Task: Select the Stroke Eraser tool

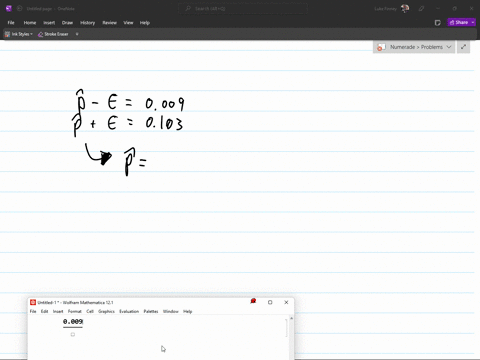Action: 53,34
